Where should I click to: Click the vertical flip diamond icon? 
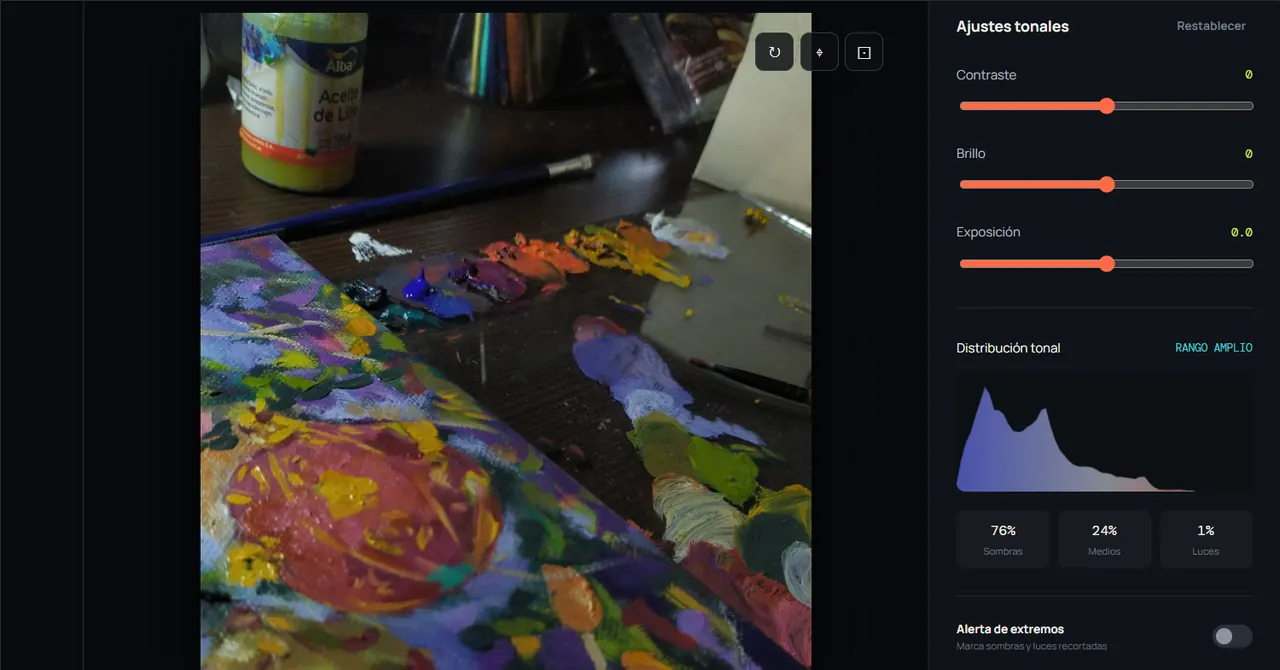pyautogui.click(x=819, y=52)
